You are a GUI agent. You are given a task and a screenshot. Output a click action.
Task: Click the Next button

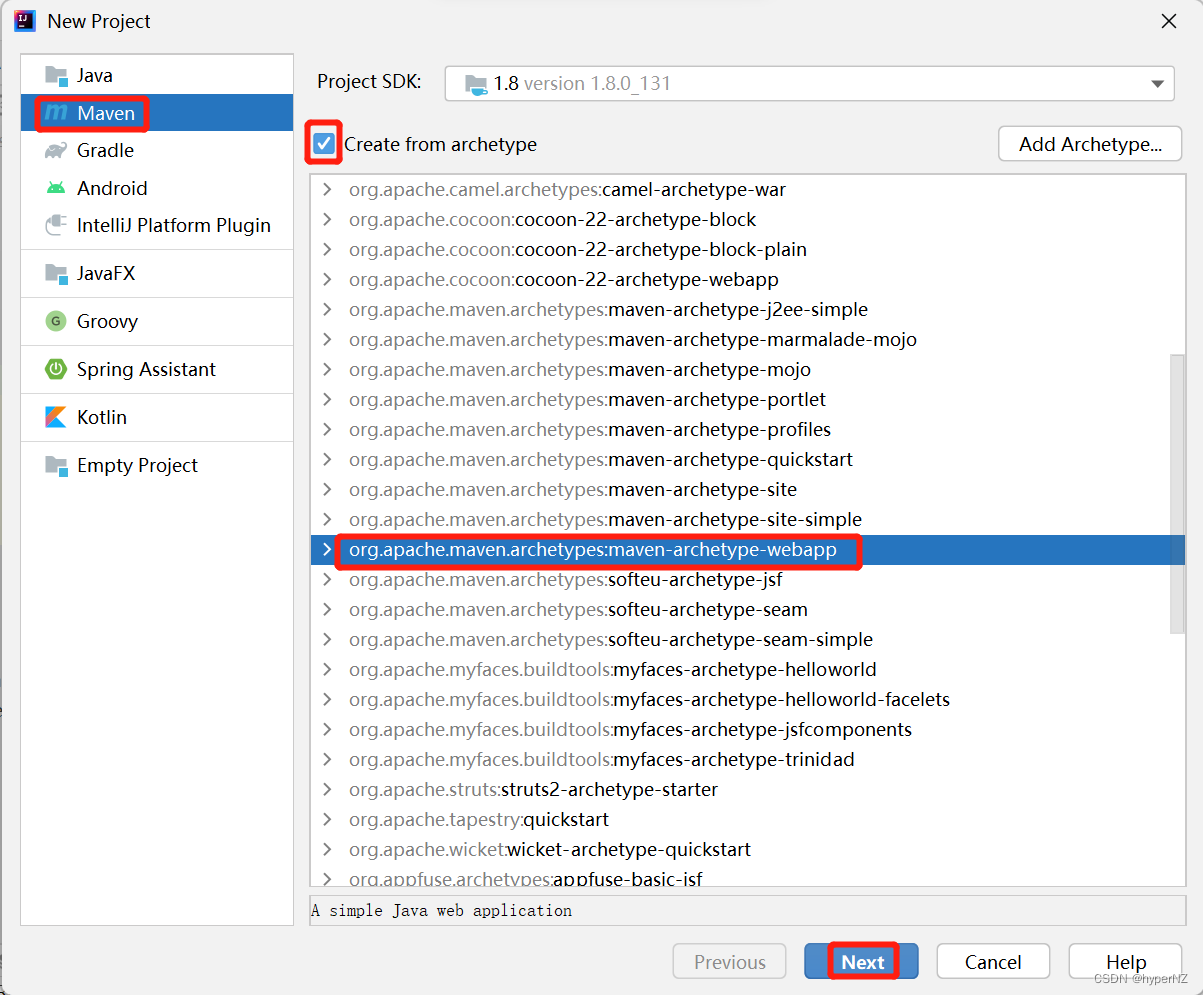tap(863, 962)
